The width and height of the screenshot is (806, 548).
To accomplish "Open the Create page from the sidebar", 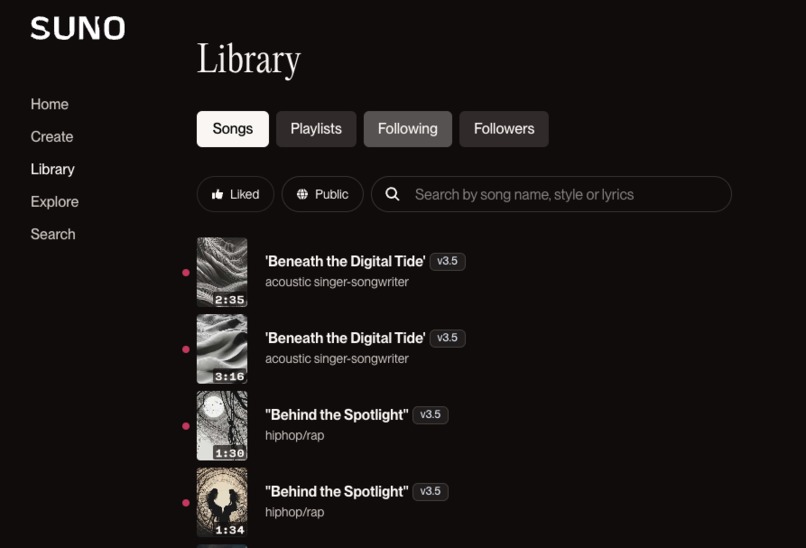I will click(x=52, y=137).
